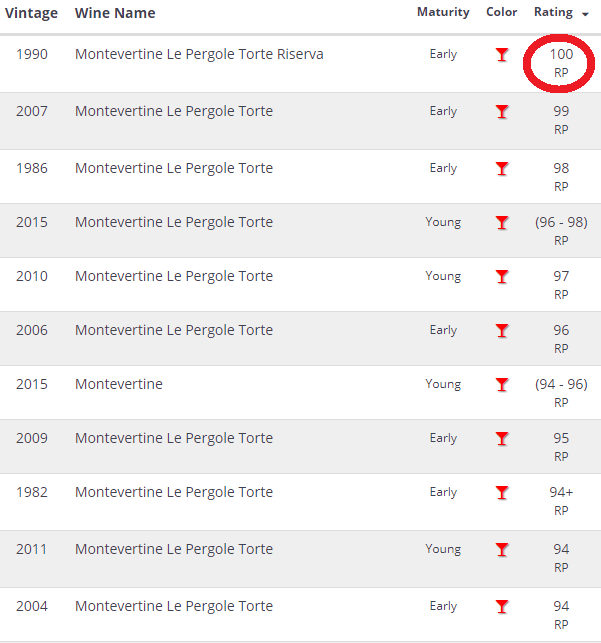Open the plain Montevertine 2015 wine
Screen dimensions: 601x643
[x=119, y=384]
